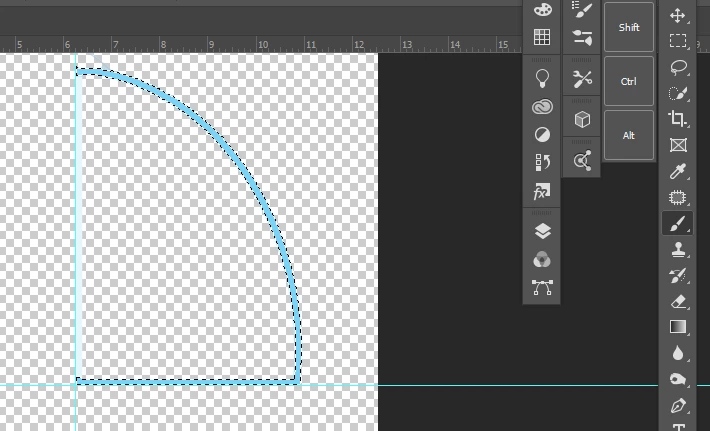This screenshot has width=710, height=431.
Task: Select the Patch healing tool
Action: pyautogui.click(x=677, y=197)
